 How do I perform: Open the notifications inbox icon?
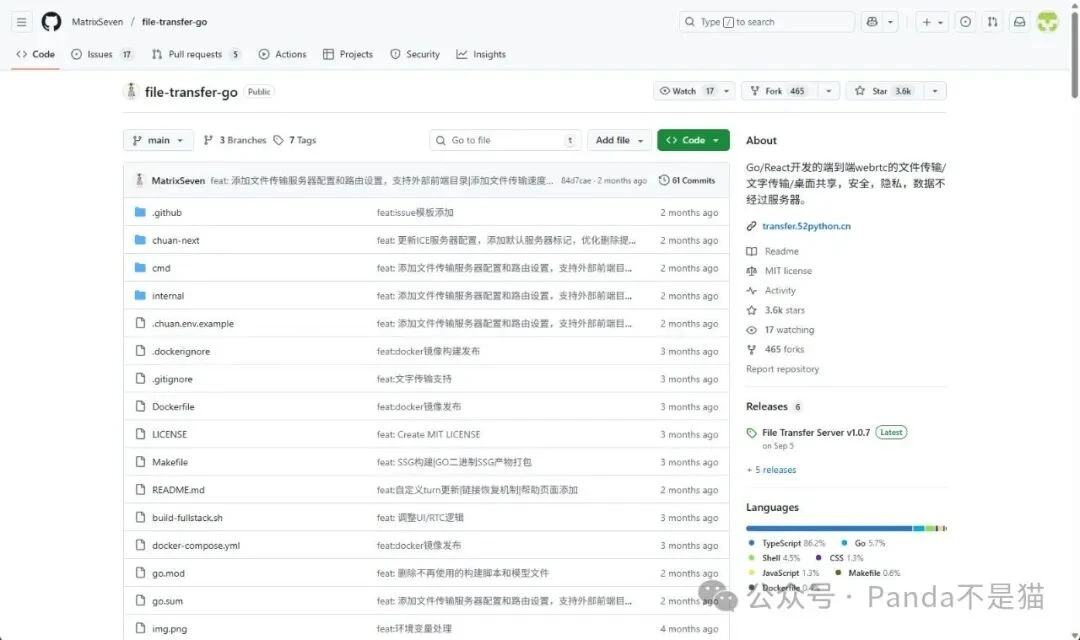pyautogui.click(x=1019, y=22)
